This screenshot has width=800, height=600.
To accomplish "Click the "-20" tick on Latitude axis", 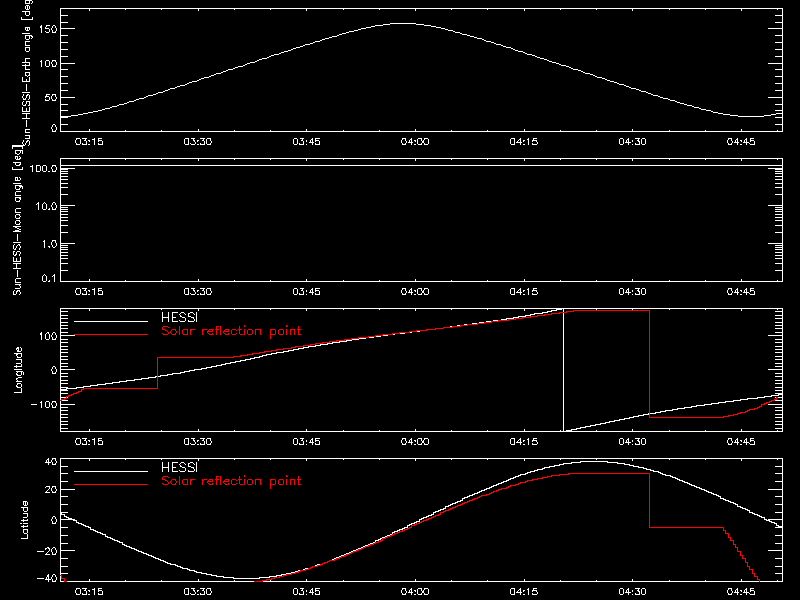I will coord(47,551).
